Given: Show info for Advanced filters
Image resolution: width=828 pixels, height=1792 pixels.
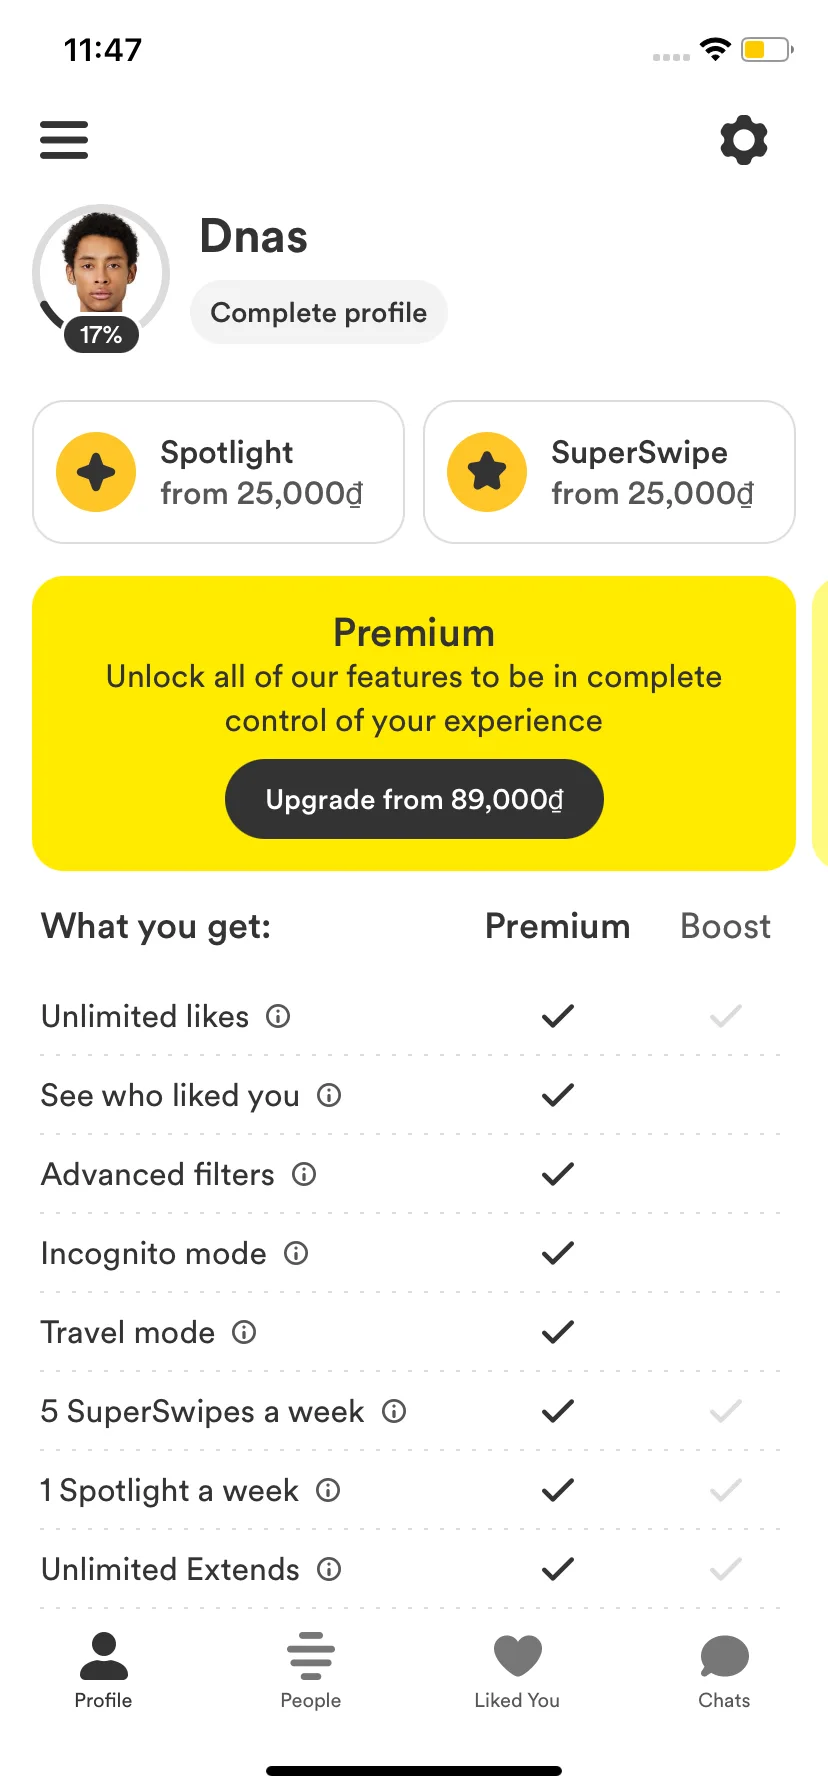Looking at the screenshot, I should tap(304, 1174).
